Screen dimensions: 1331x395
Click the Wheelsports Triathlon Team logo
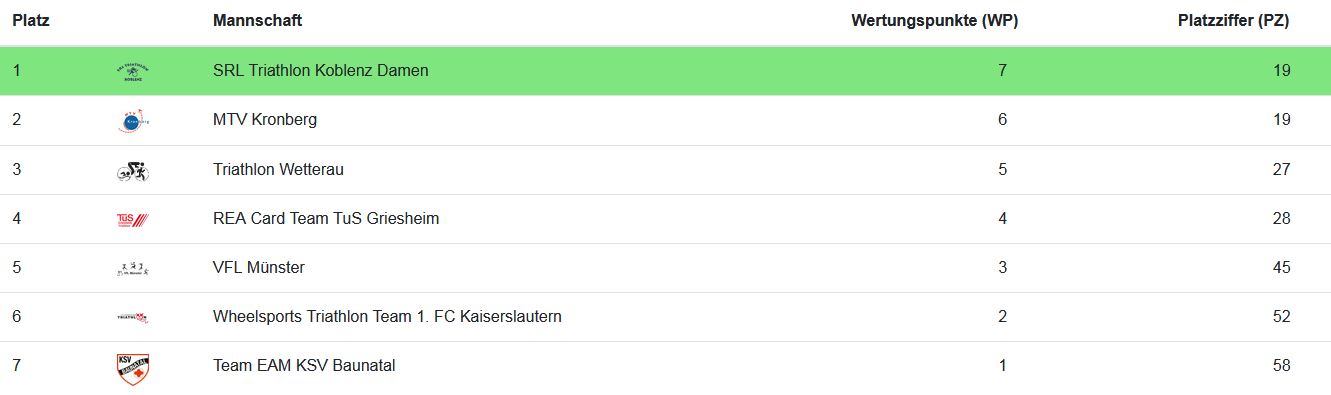point(132,317)
